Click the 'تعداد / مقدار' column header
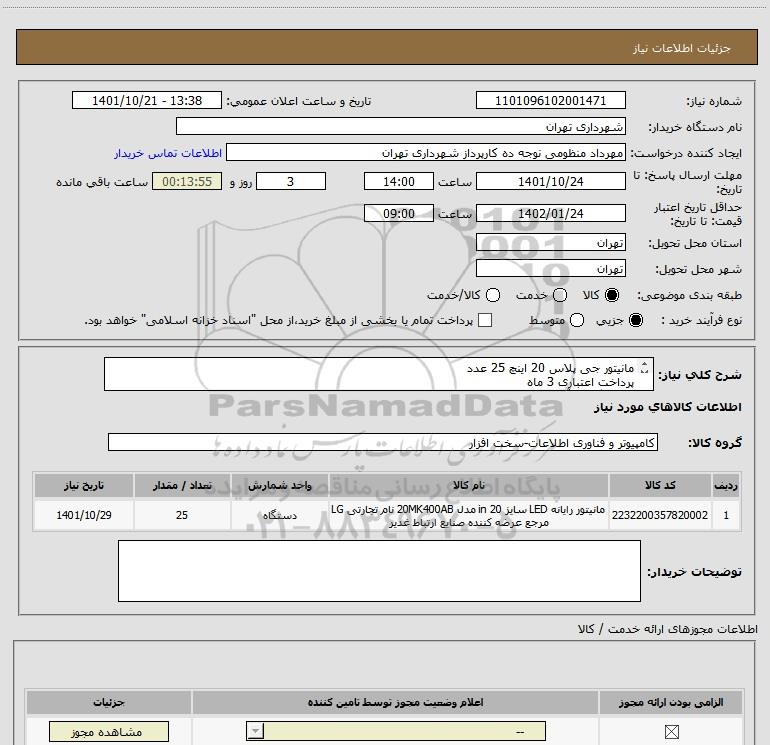 [182, 485]
